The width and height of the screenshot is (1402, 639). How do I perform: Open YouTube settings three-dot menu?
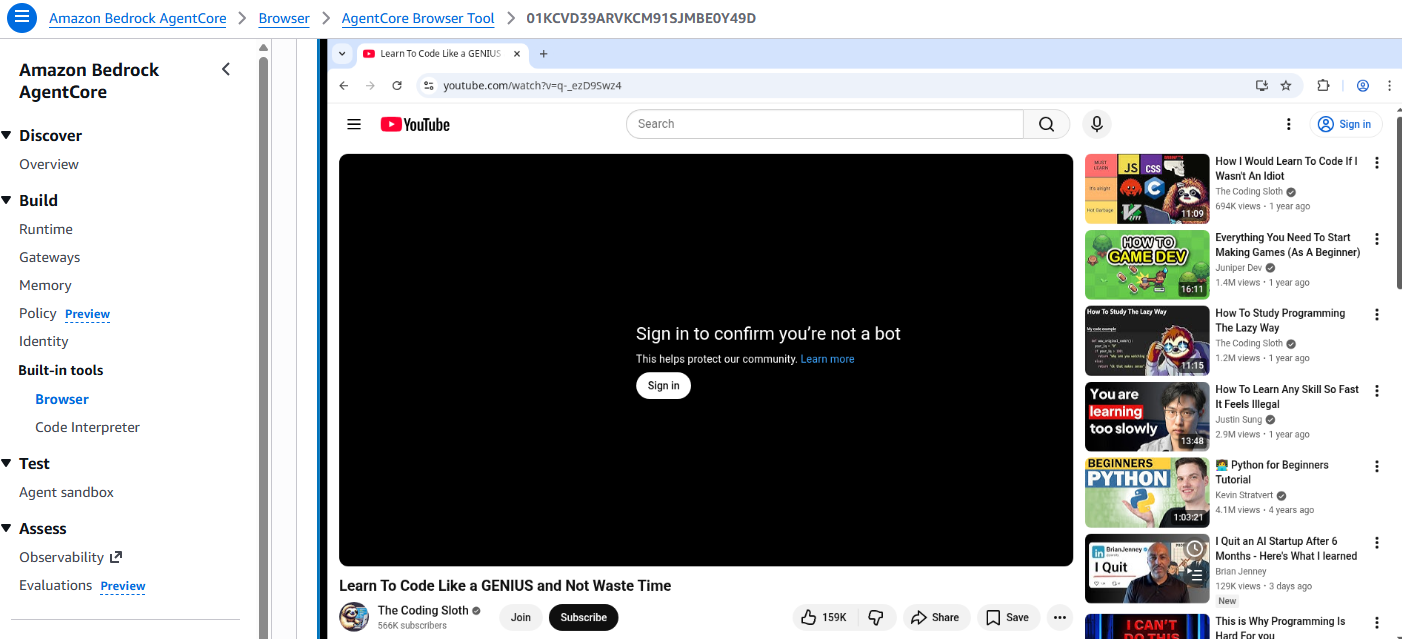1288,124
